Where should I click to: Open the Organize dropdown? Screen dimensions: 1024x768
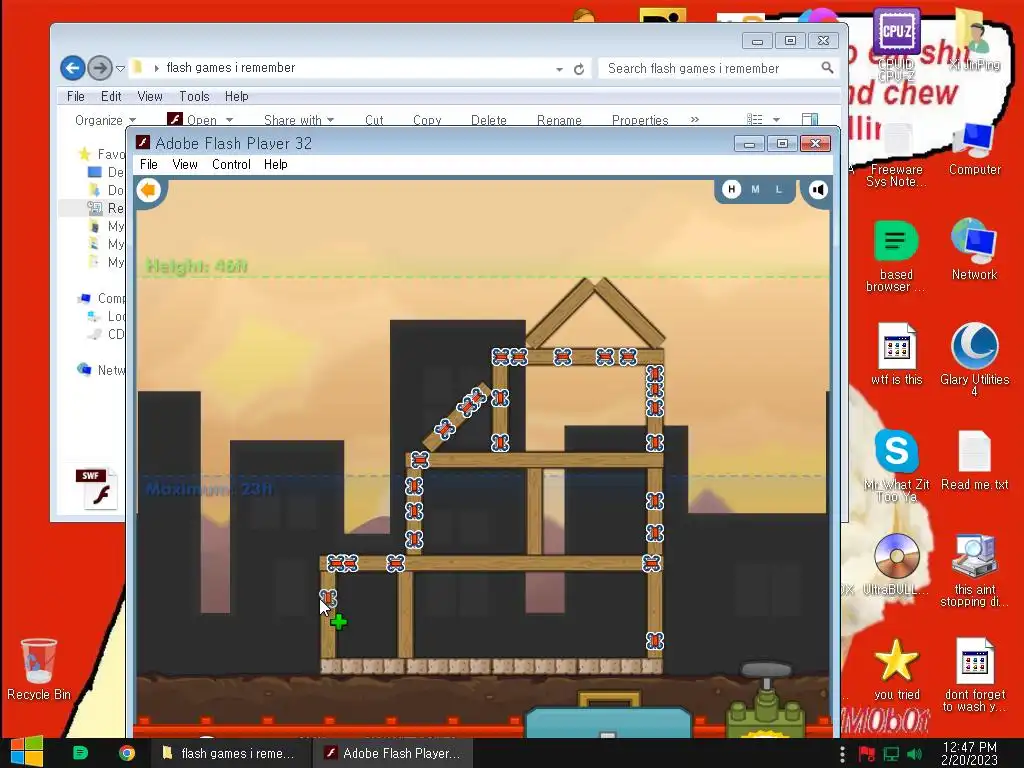(105, 120)
